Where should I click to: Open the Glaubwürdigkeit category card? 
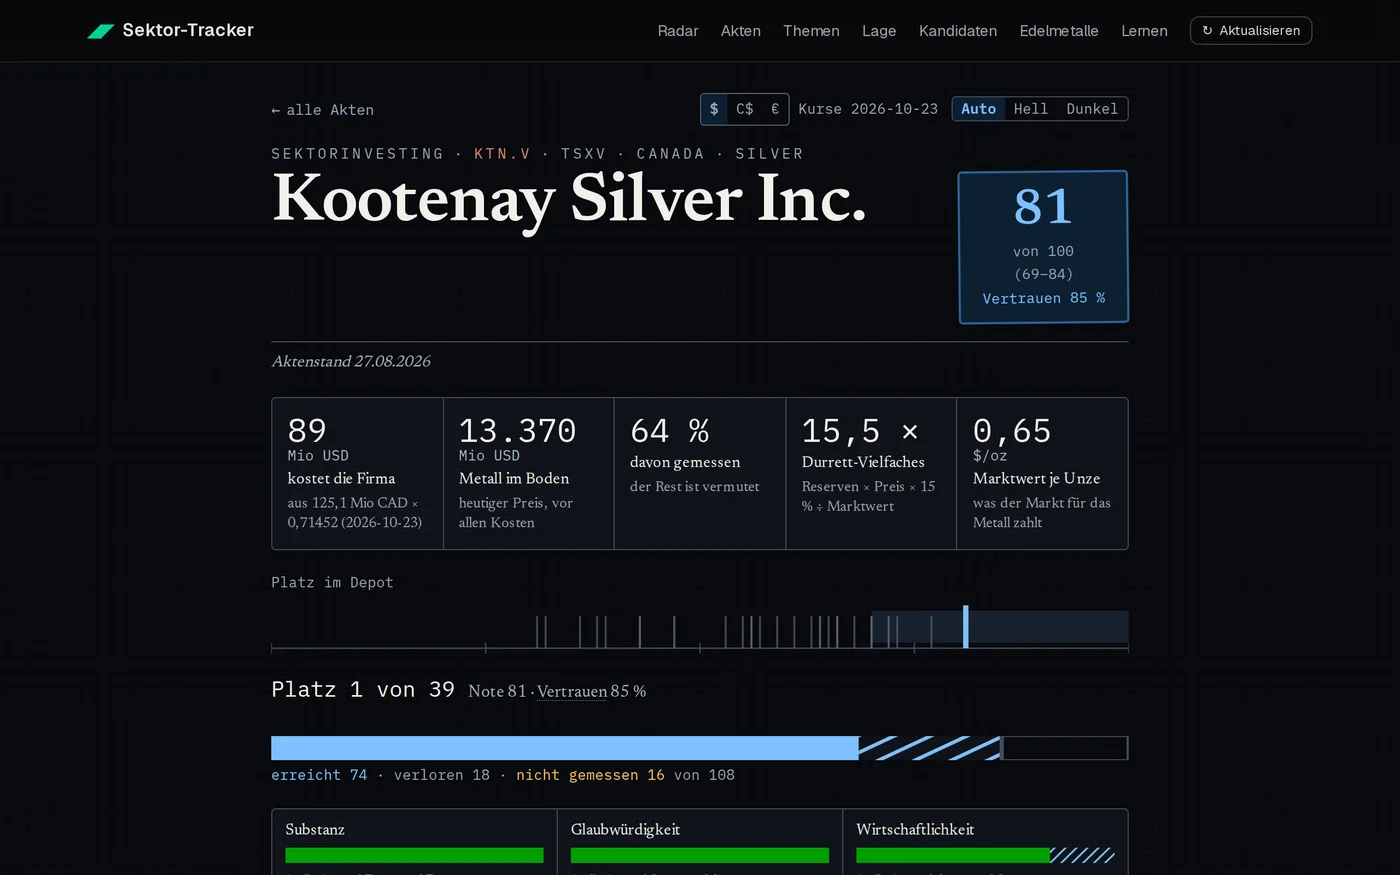pyautogui.click(x=700, y=842)
